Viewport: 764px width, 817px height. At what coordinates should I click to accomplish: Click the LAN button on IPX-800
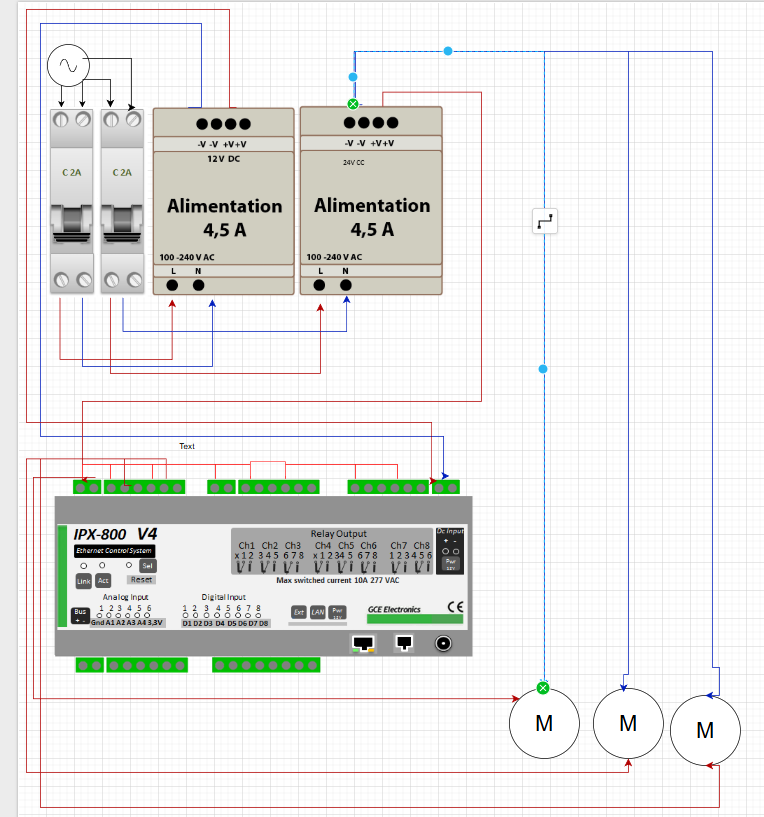[x=317, y=612]
